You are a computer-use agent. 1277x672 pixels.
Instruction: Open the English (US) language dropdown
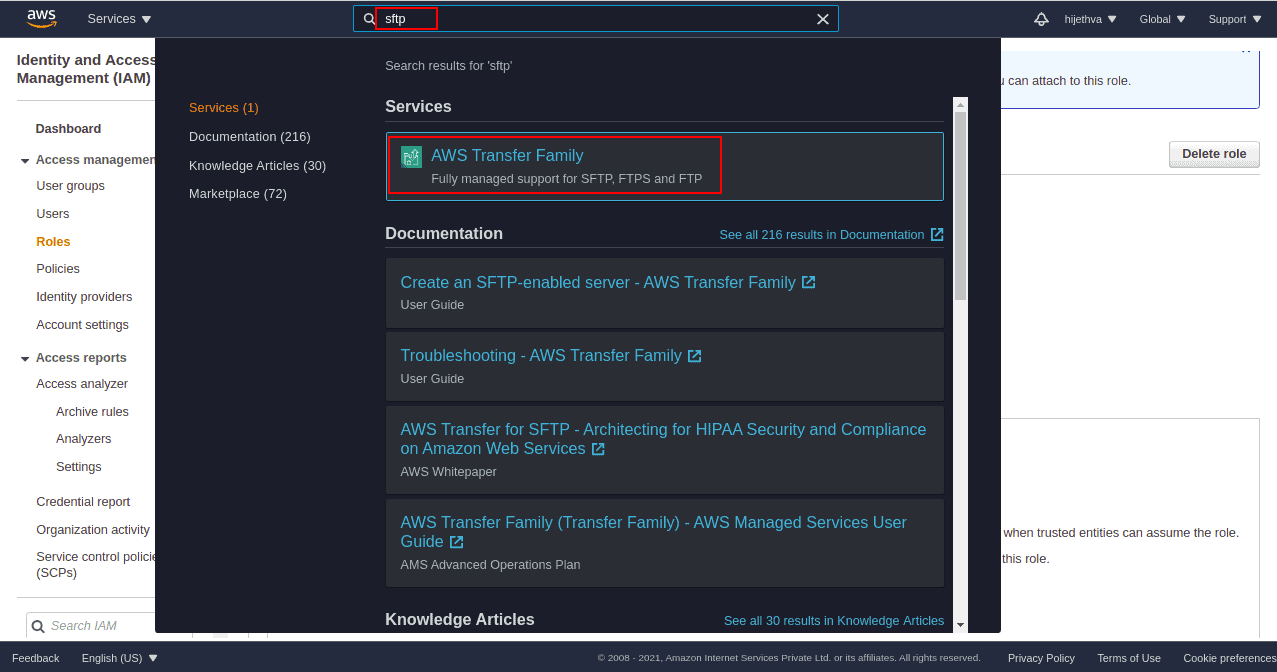click(120, 658)
